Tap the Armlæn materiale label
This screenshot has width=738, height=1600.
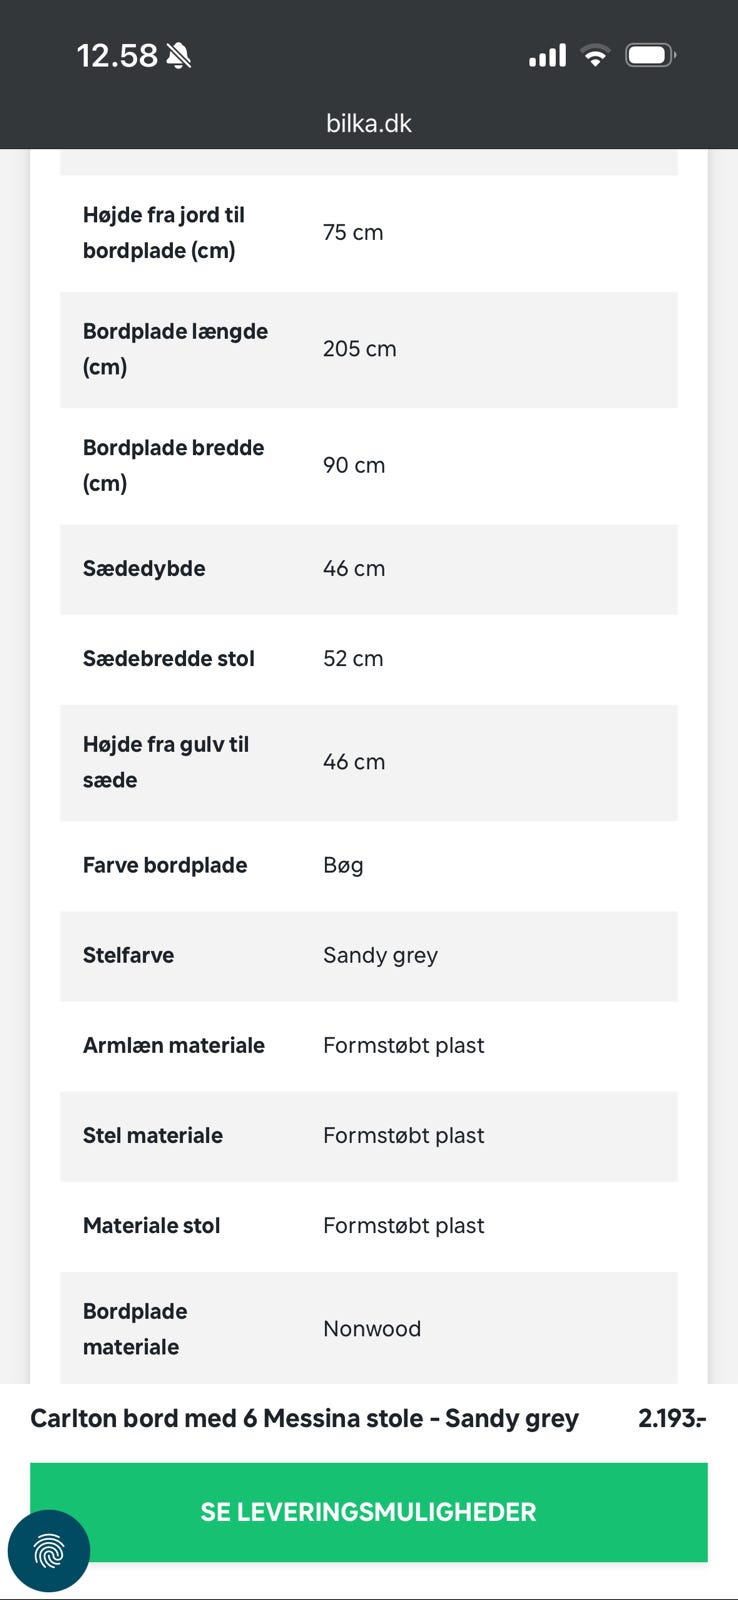(173, 1046)
